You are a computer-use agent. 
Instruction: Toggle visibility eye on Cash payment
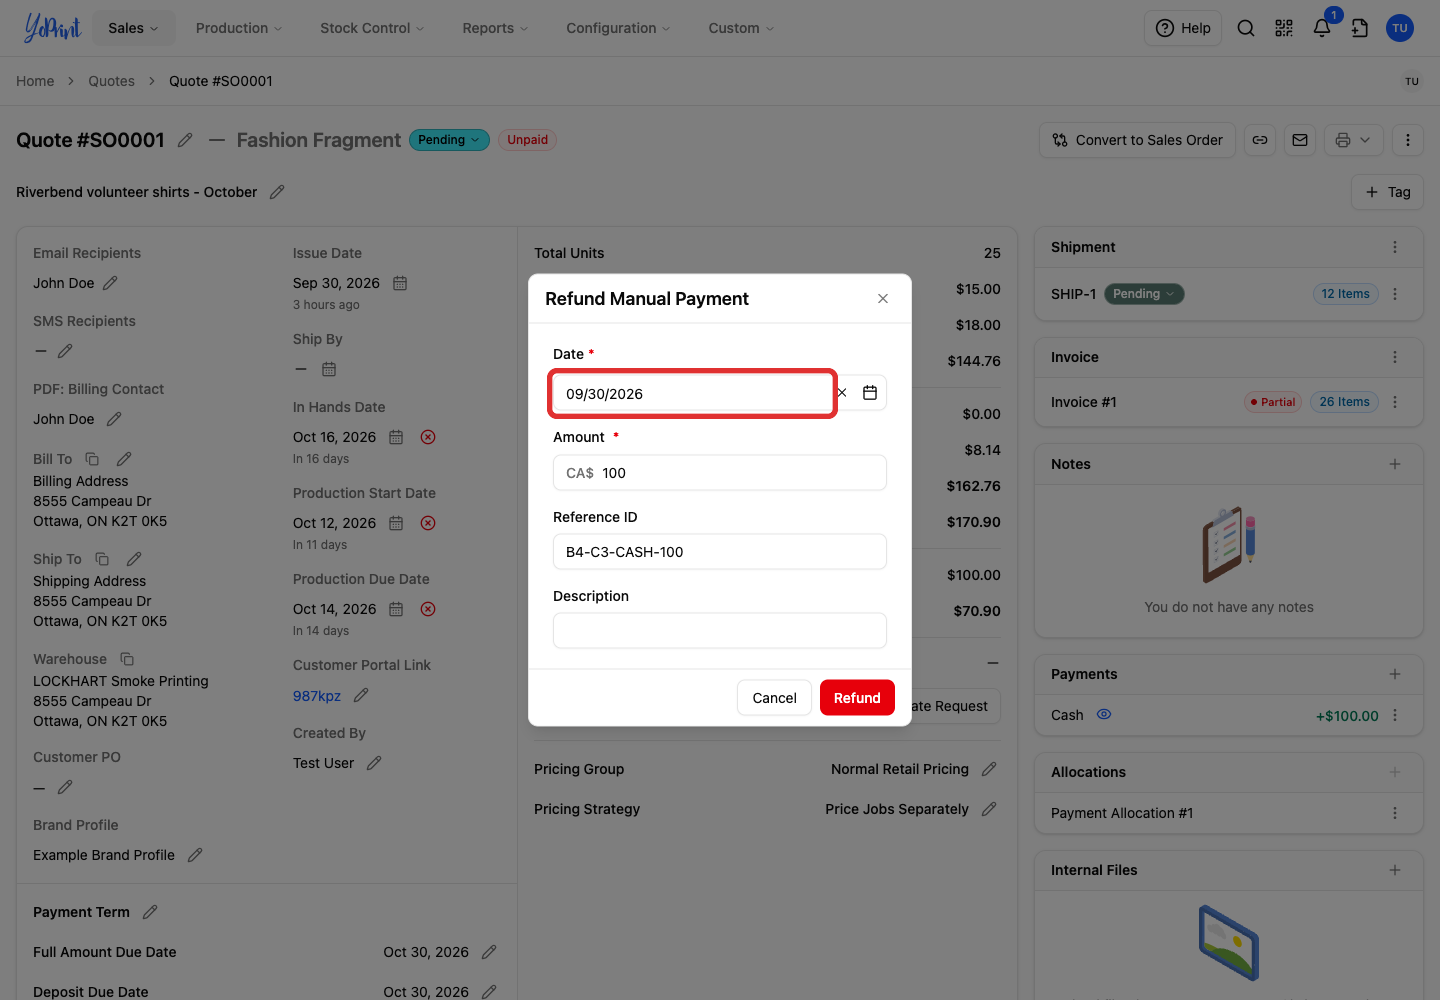tap(1104, 715)
